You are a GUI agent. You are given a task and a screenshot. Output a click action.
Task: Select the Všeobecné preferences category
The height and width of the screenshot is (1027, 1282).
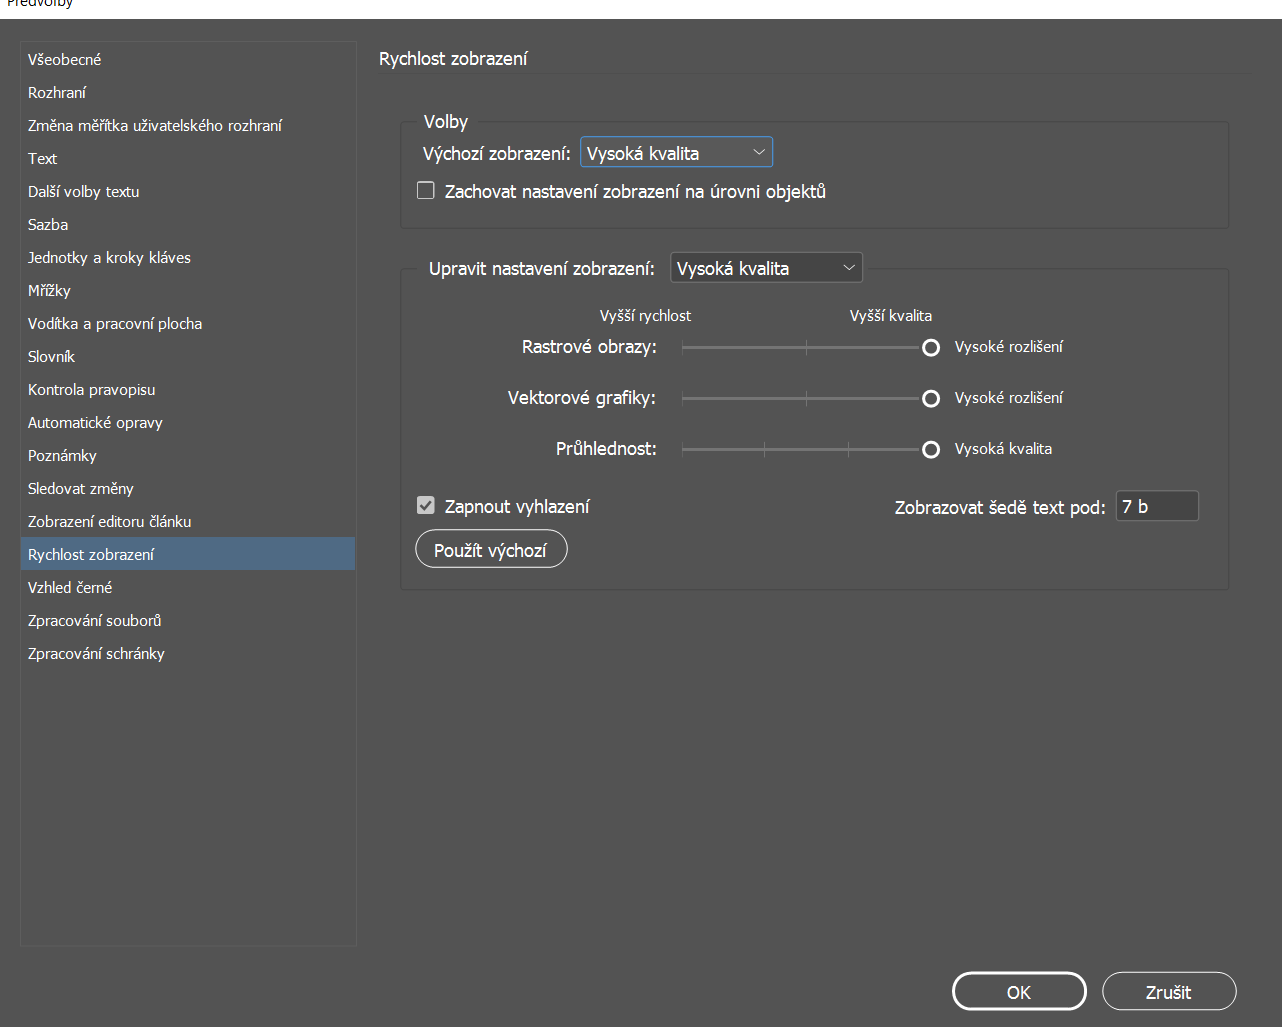tap(64, 59)
